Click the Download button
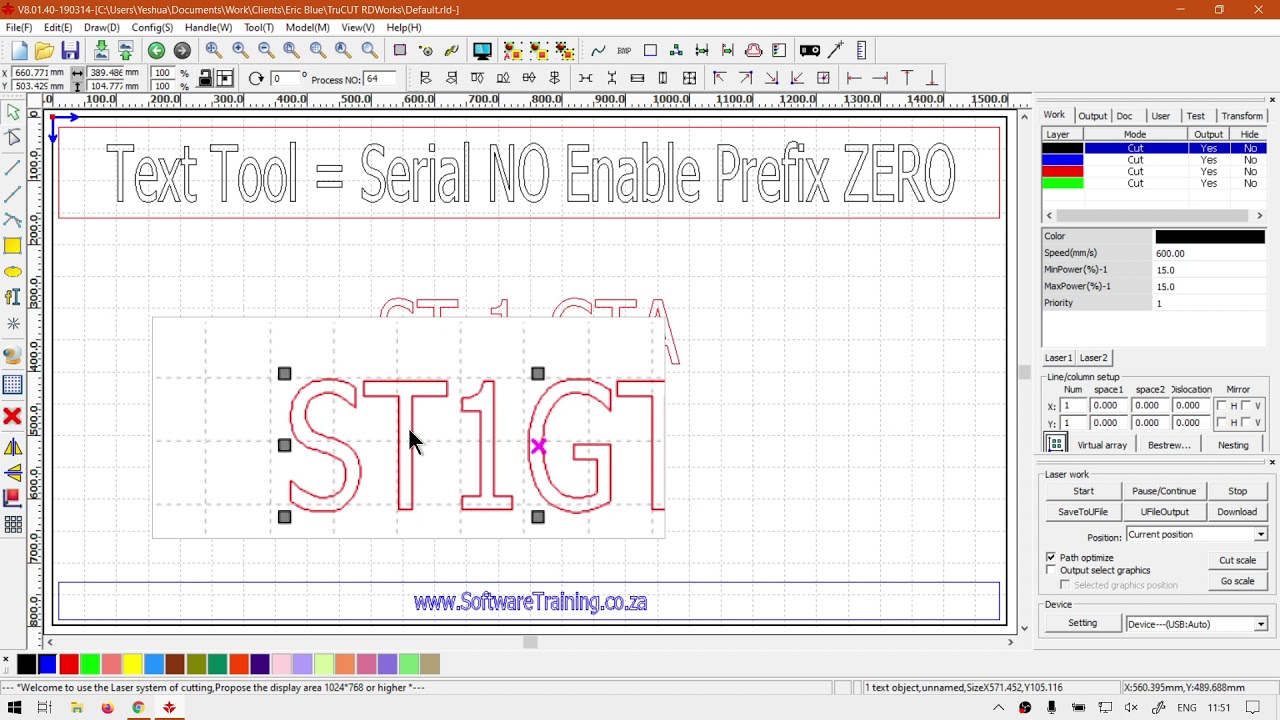The image size is (1280, 720). [1237, 512]
